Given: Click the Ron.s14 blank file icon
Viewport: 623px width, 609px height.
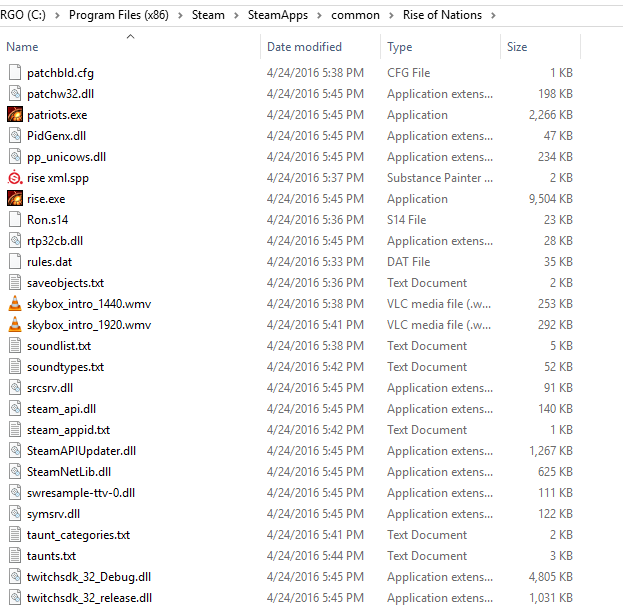Looking at the screenshot, I should 15,220.
